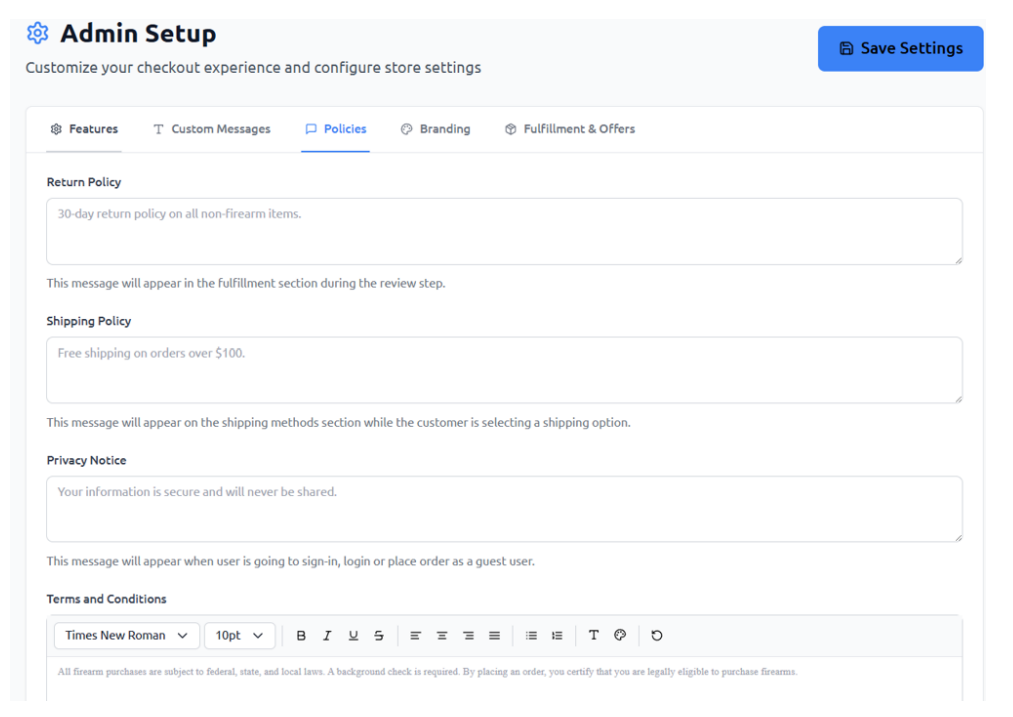Click the 'Privacy Notice' field label
This screenshot has width=1013, height=717.
87,460
